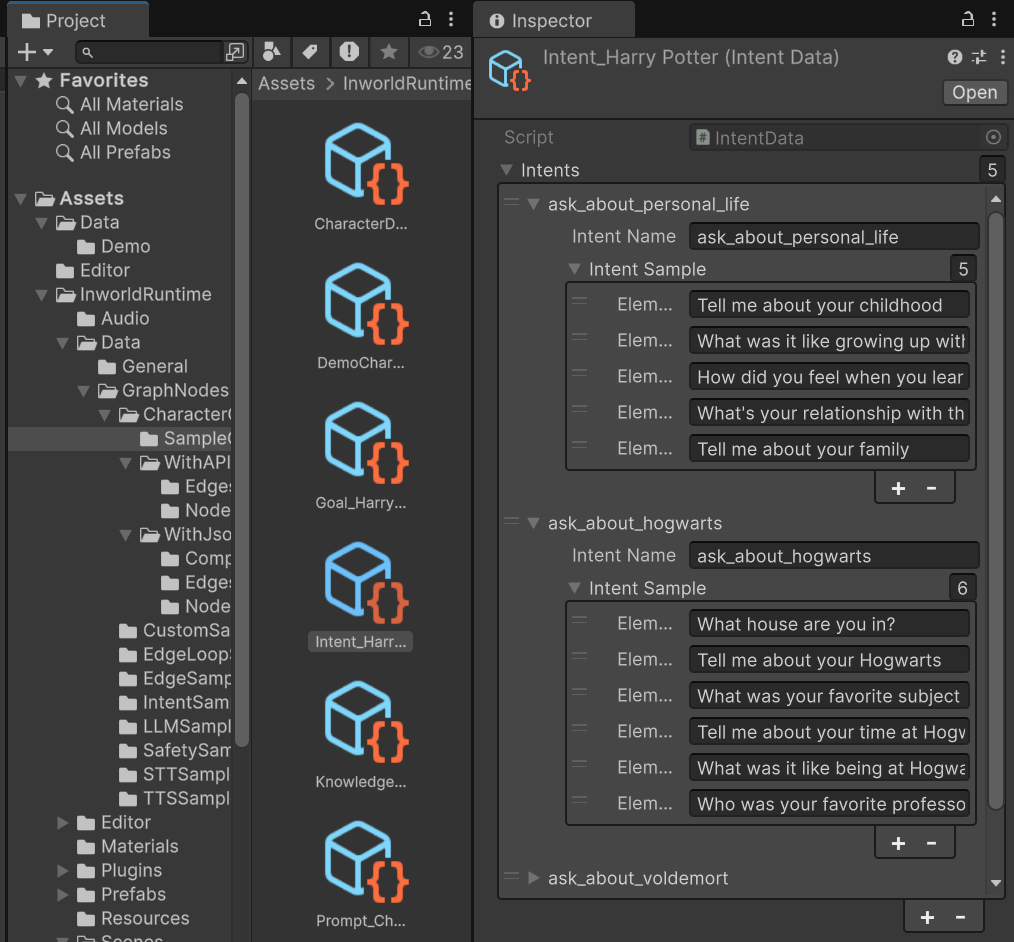The width and height of the screenshot is (1014, 942).
Task: Click the plus button under ask_about_hogwarts samples
Action: pyautogui.click(x=898, y=842)
